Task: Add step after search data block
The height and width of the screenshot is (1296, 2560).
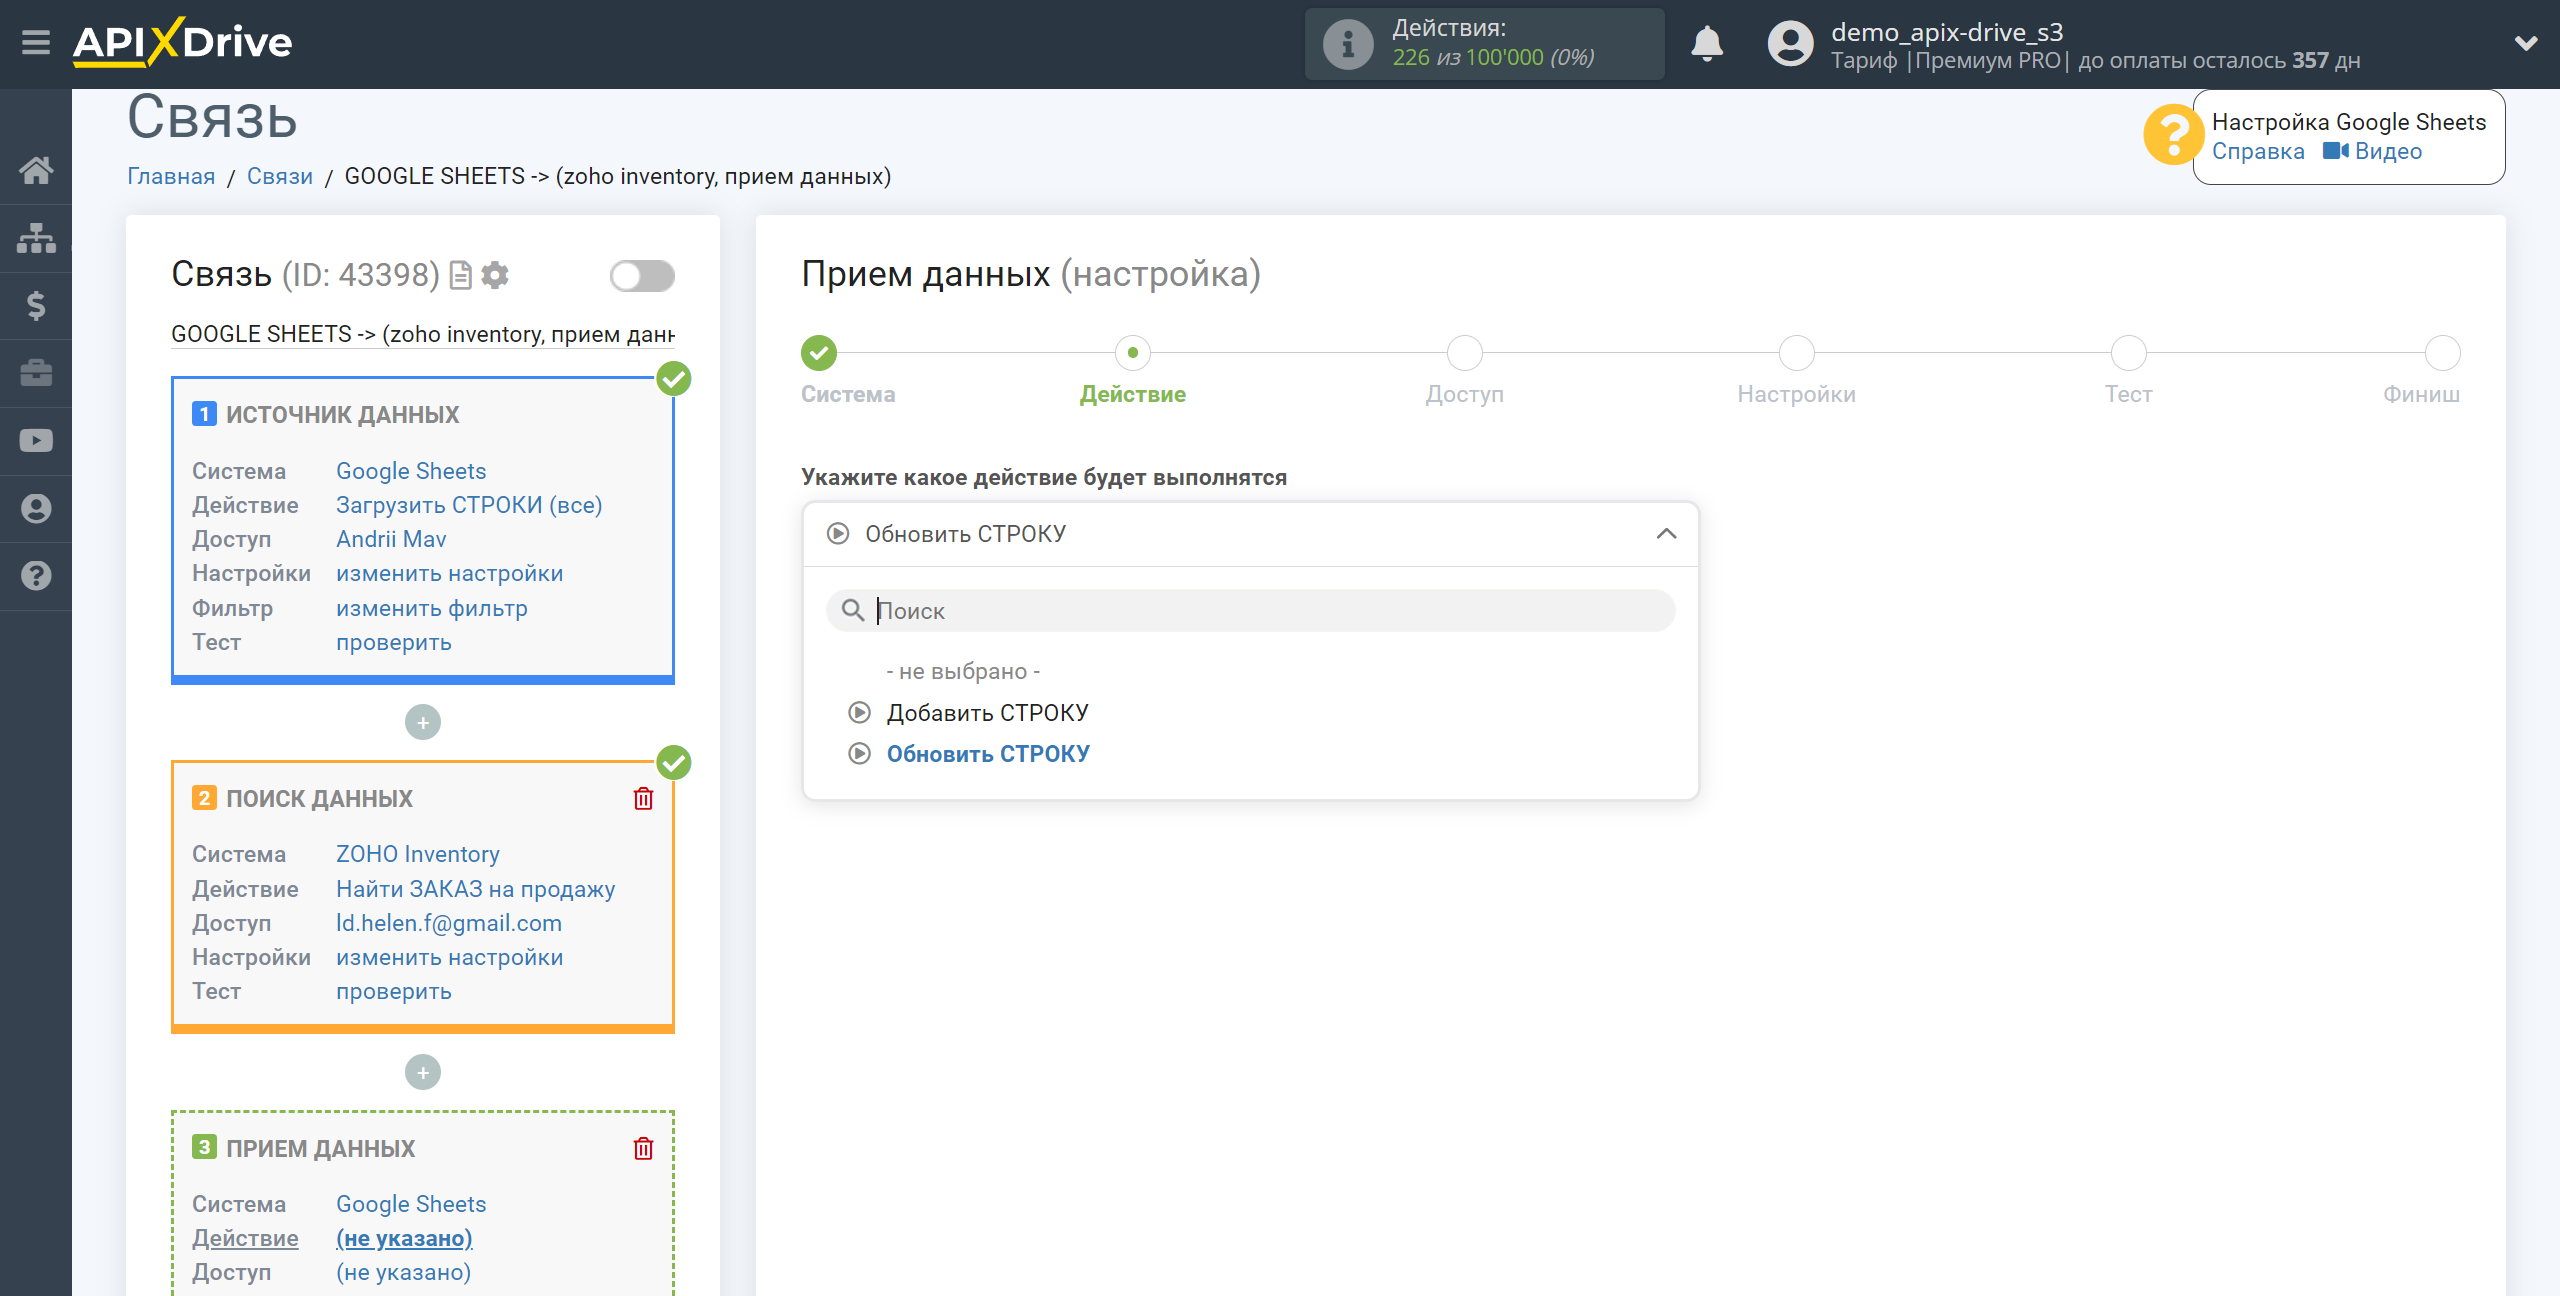Action: coord(423,1072)
